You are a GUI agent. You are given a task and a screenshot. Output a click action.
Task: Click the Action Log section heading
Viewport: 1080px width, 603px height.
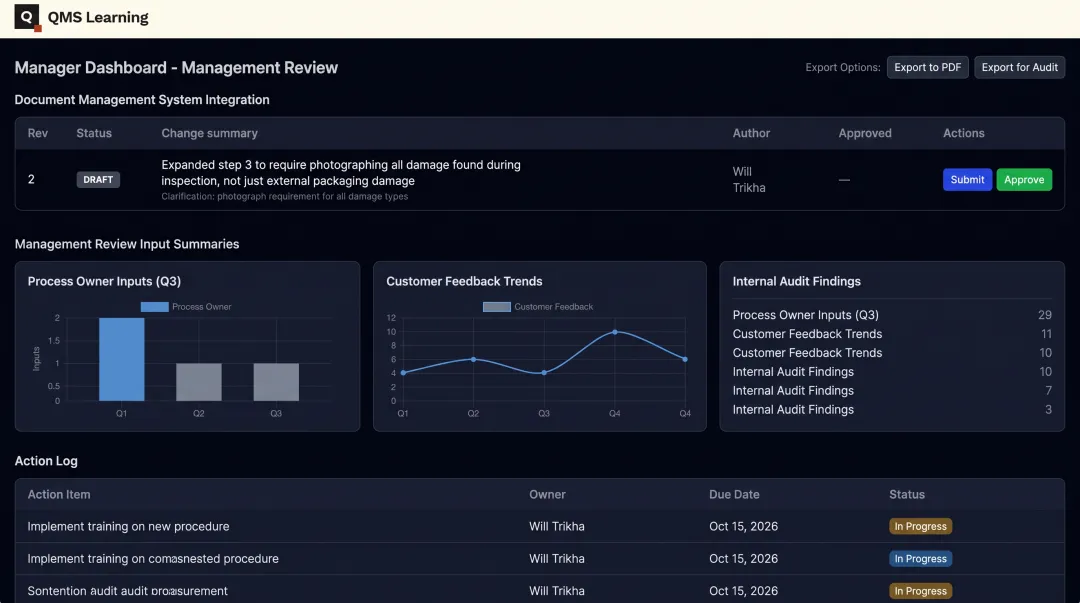46,461
